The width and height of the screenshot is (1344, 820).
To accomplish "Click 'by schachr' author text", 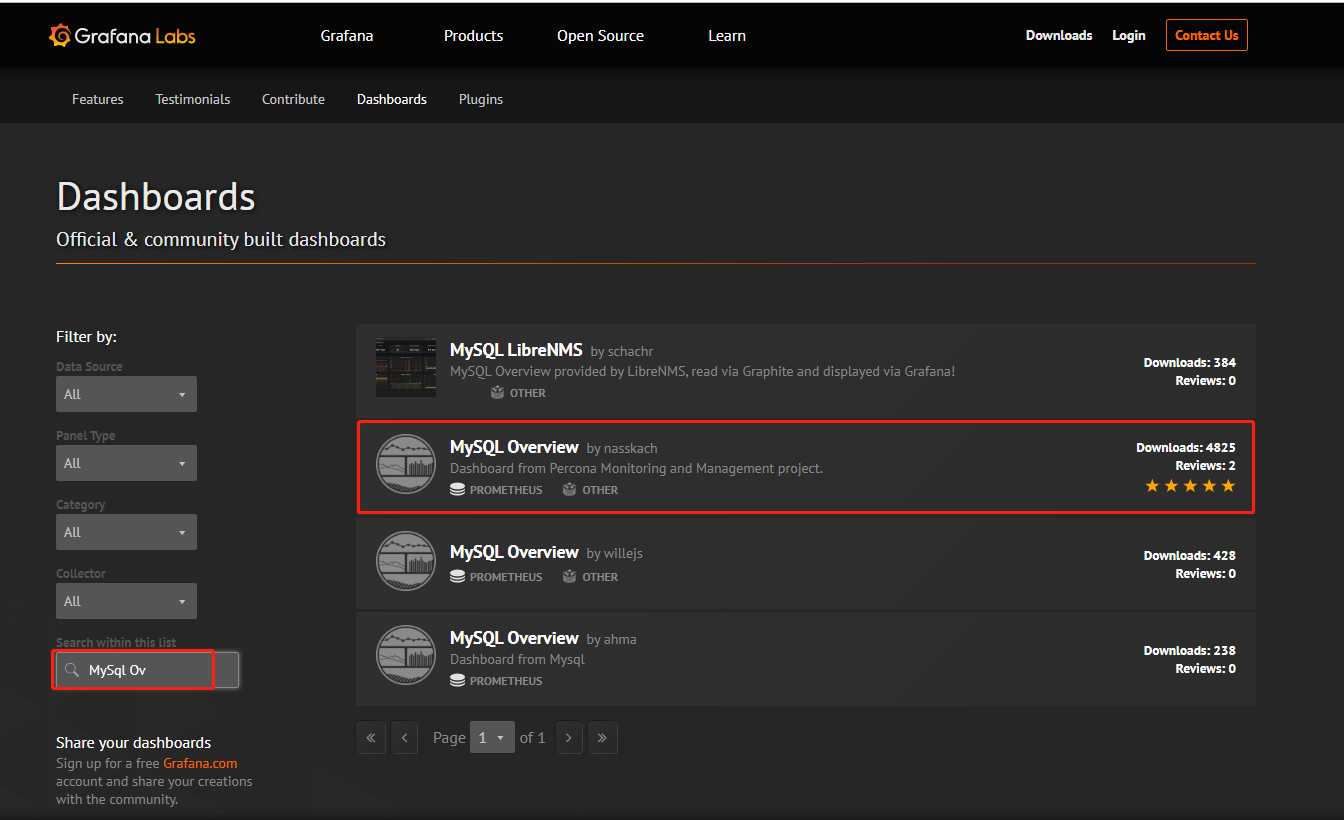I will (x=622, y=352).
